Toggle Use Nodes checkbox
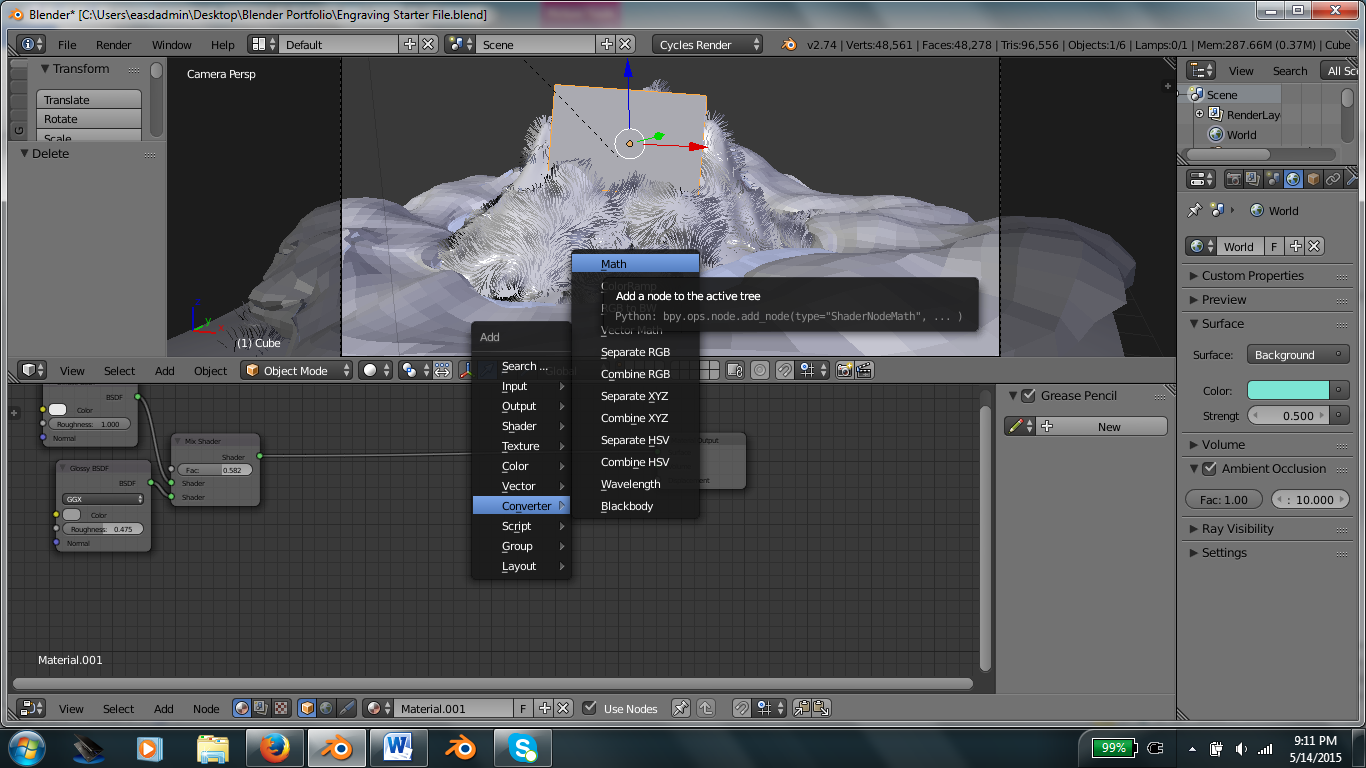Screen dimensions: 1366x768 point(590,708)
